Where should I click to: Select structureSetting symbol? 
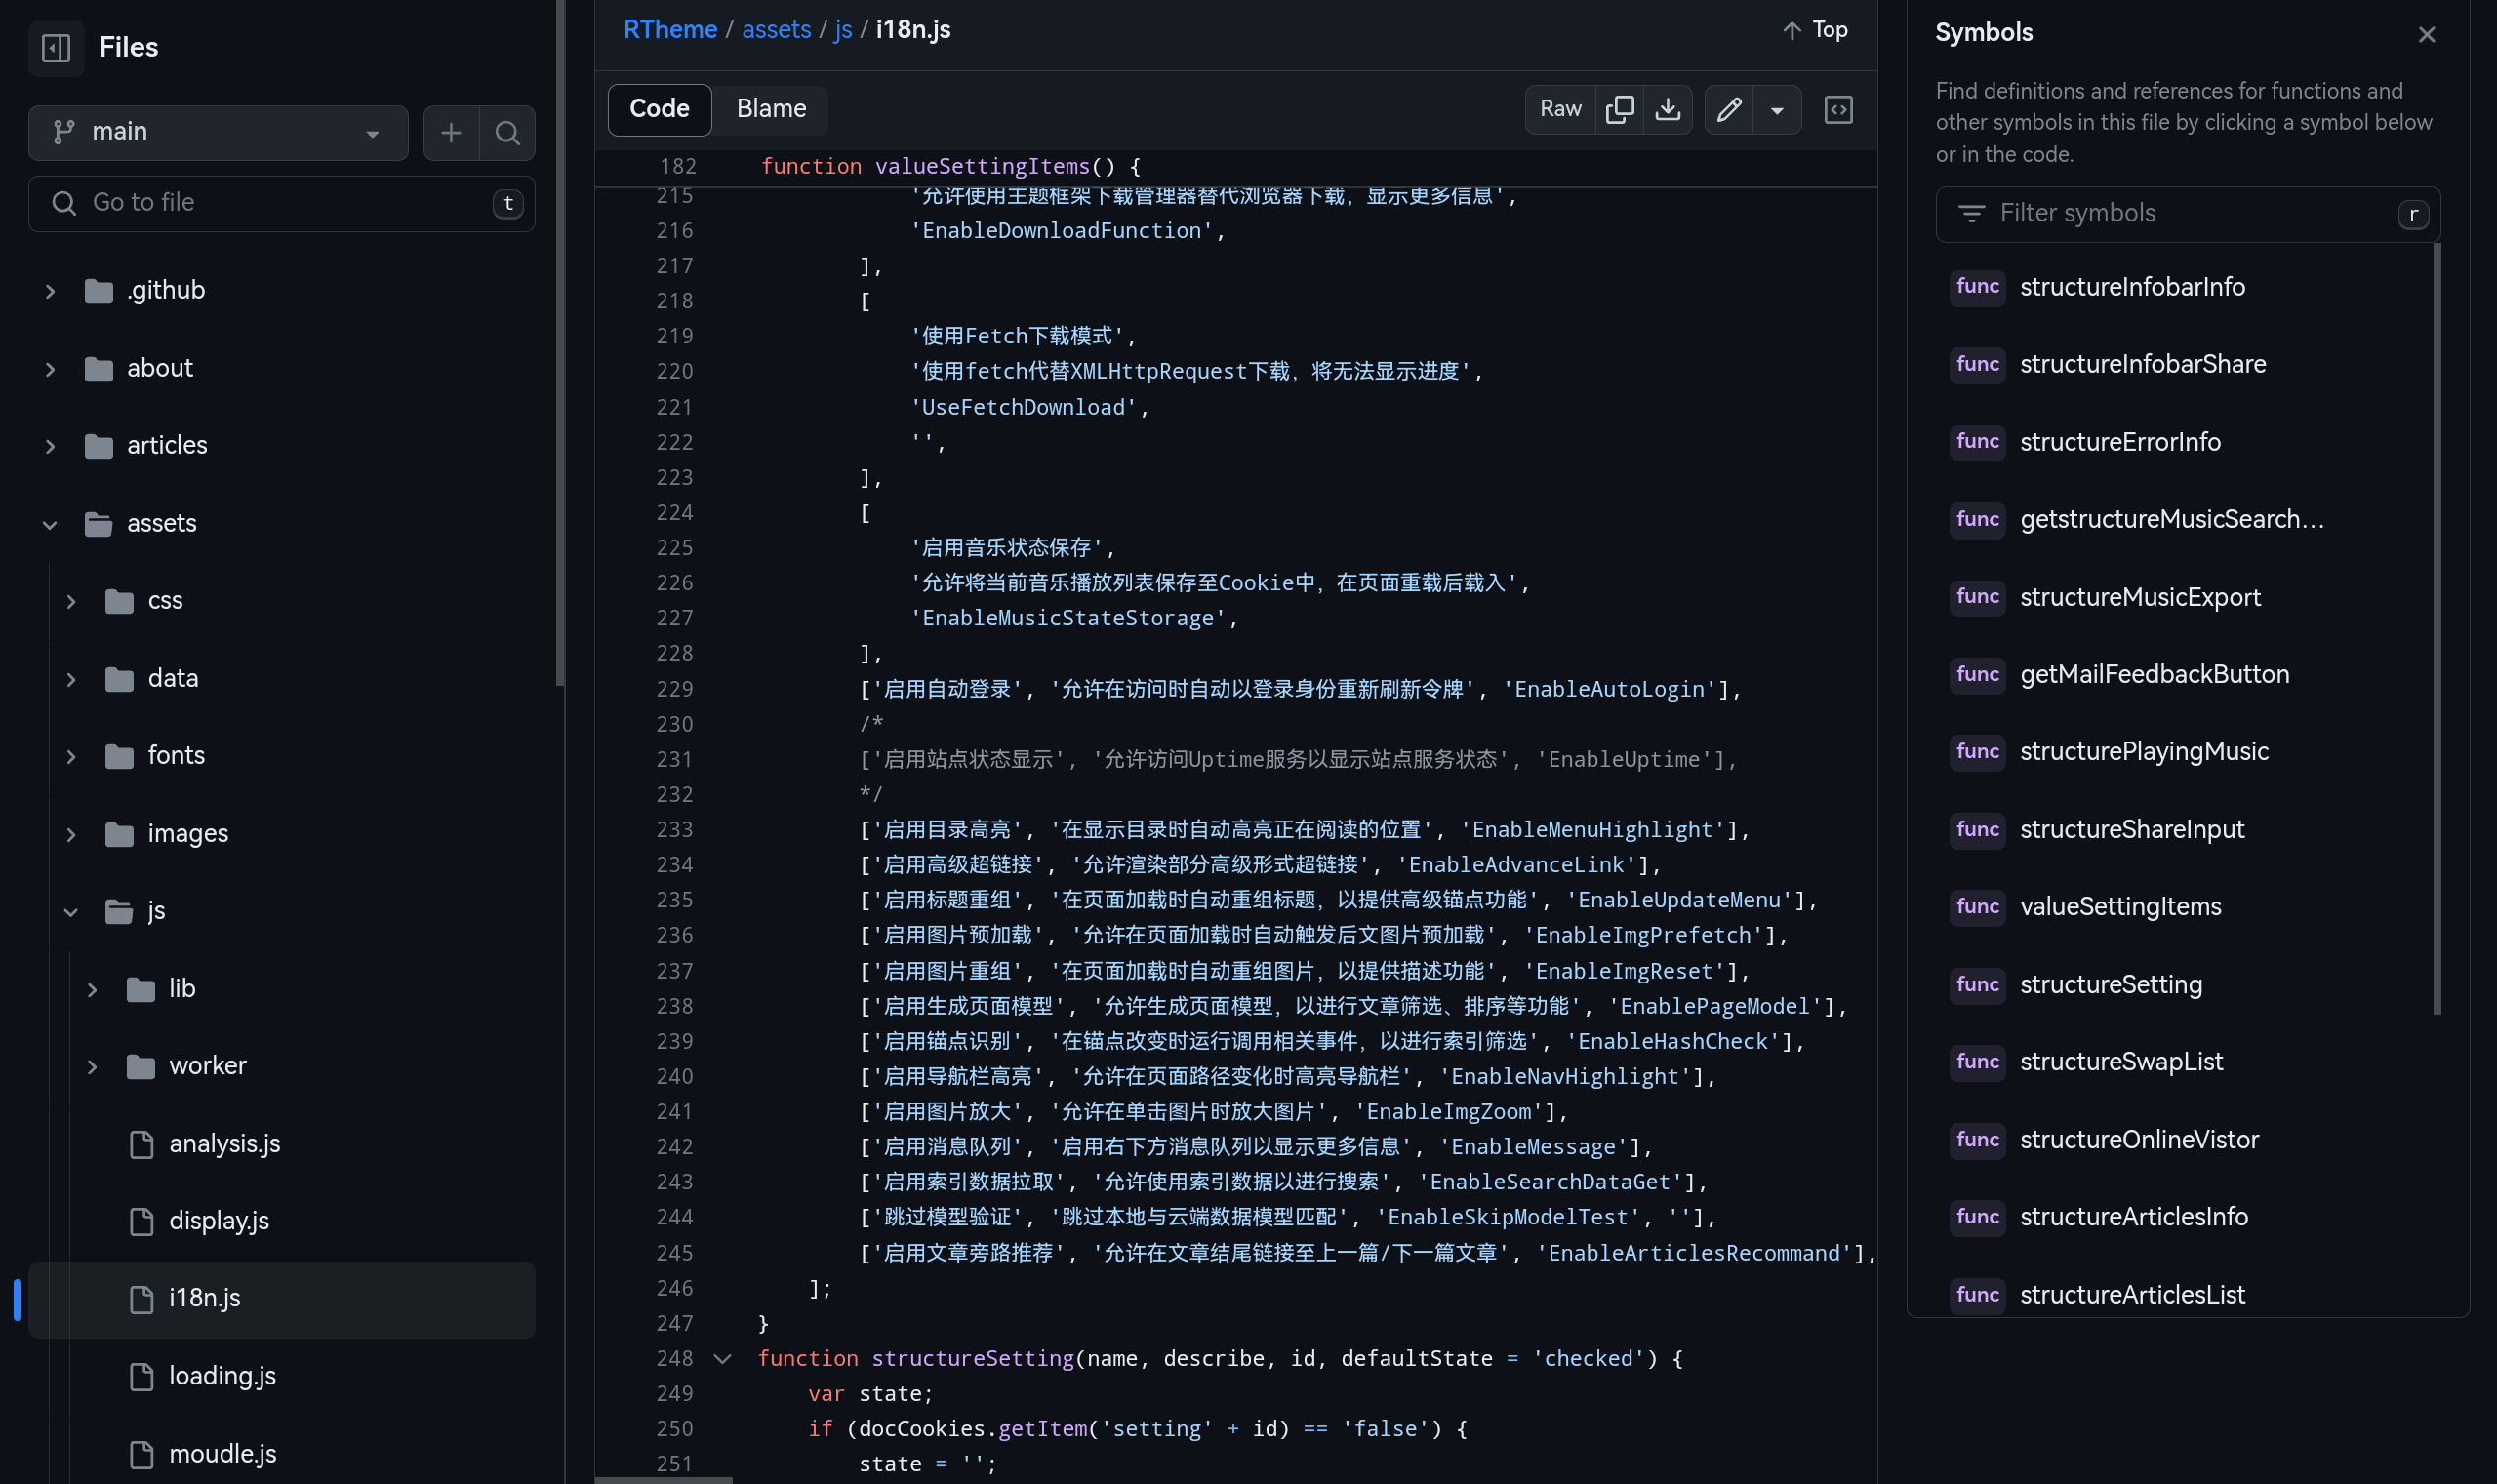click(2111, 984)
